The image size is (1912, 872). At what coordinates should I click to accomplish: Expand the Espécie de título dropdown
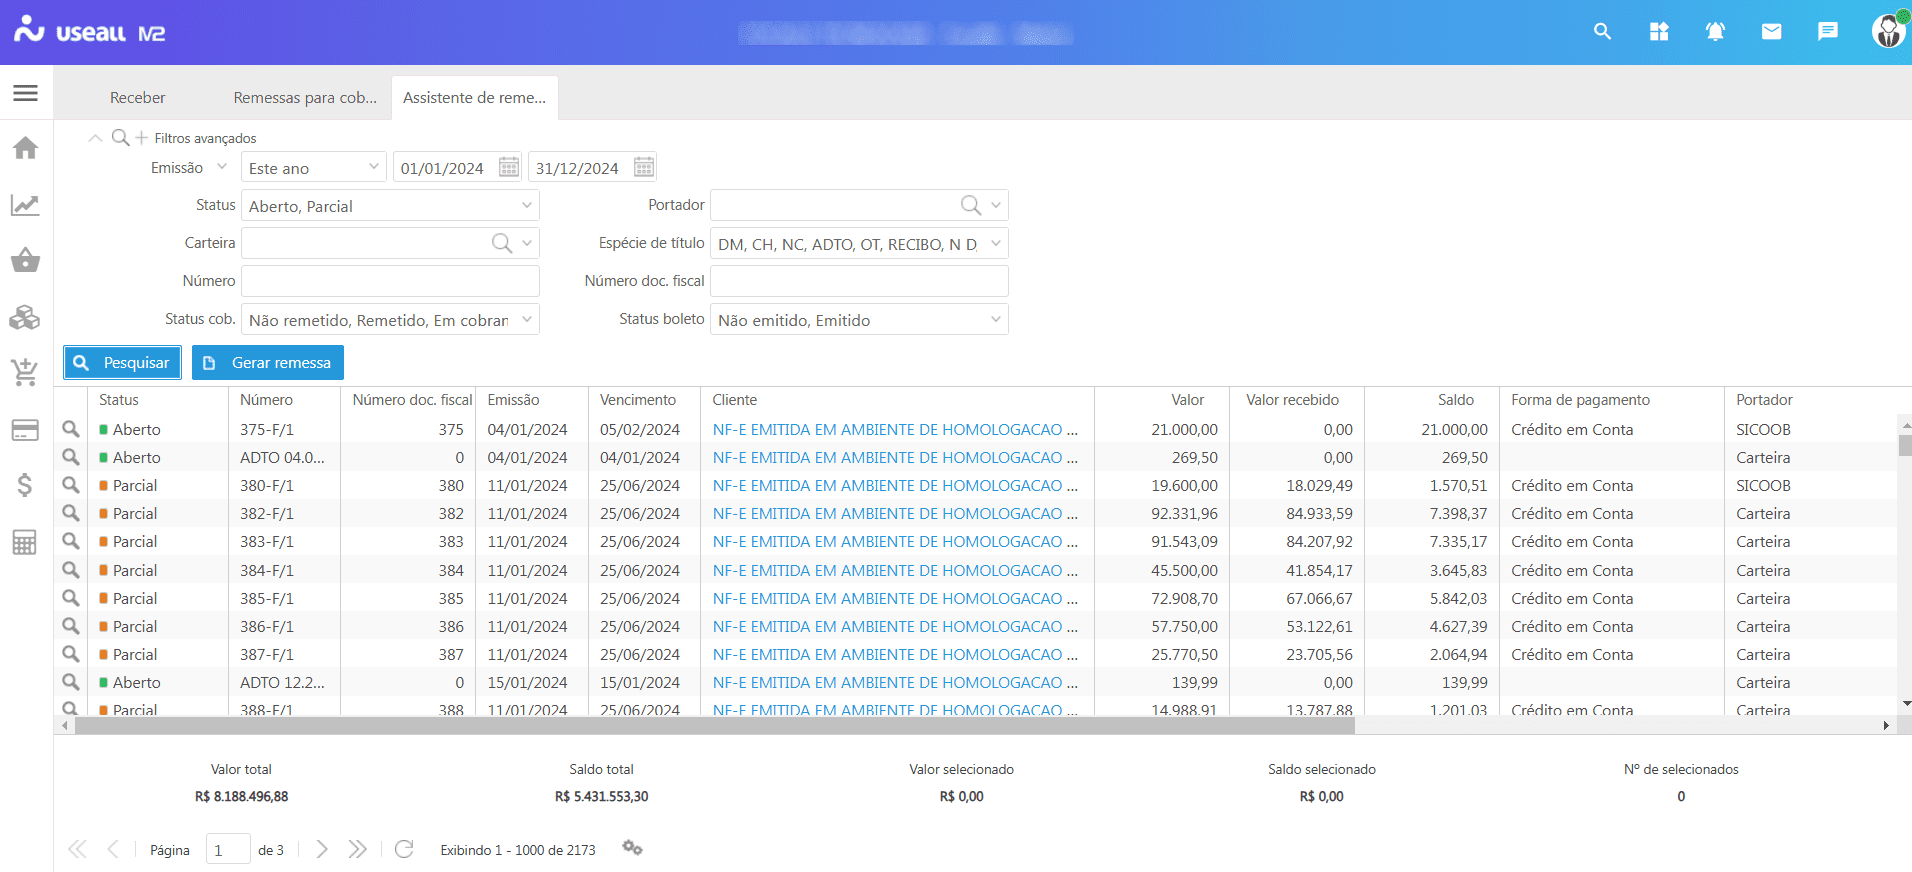995,244
